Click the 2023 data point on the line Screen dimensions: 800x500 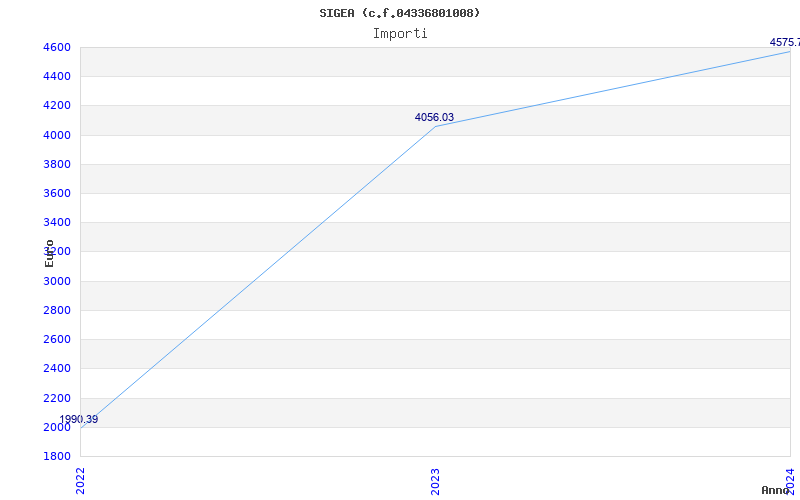(x=435, y=127)
